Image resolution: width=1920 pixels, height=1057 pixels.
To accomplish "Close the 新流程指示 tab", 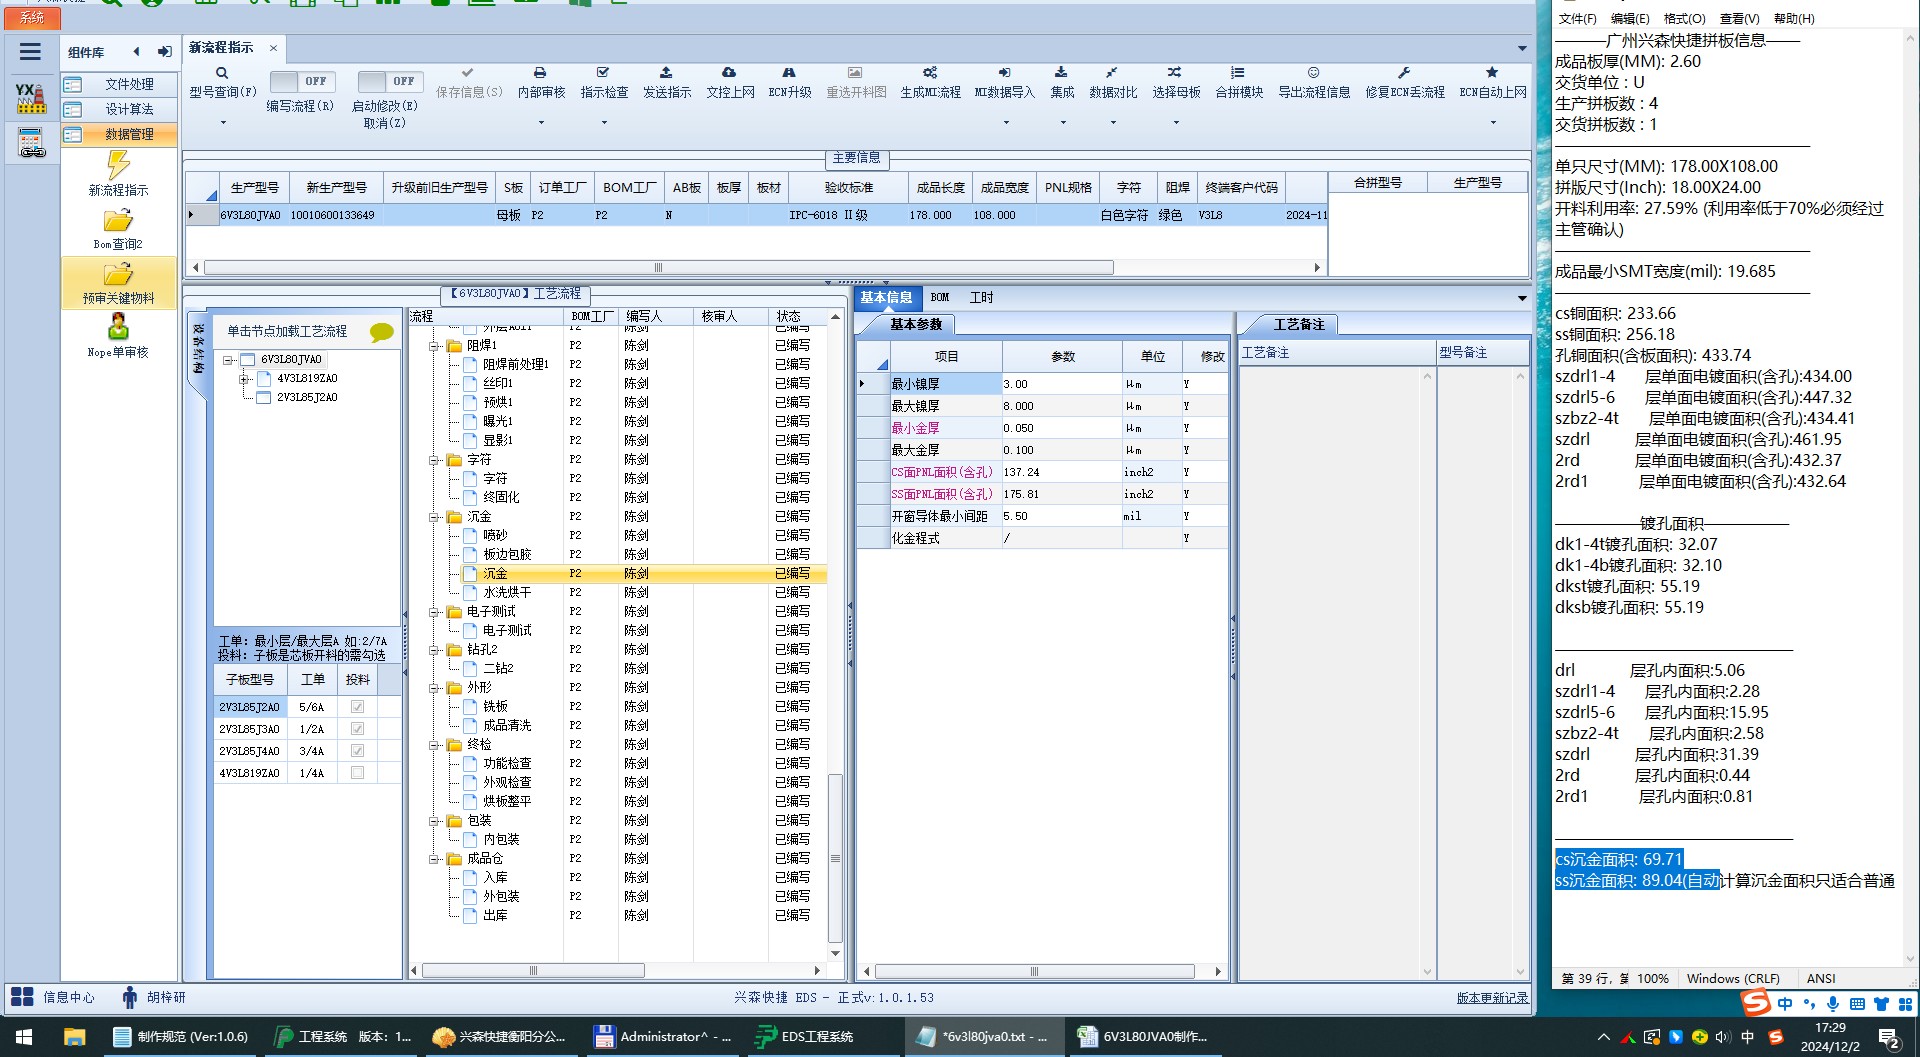I will [273, 48].
